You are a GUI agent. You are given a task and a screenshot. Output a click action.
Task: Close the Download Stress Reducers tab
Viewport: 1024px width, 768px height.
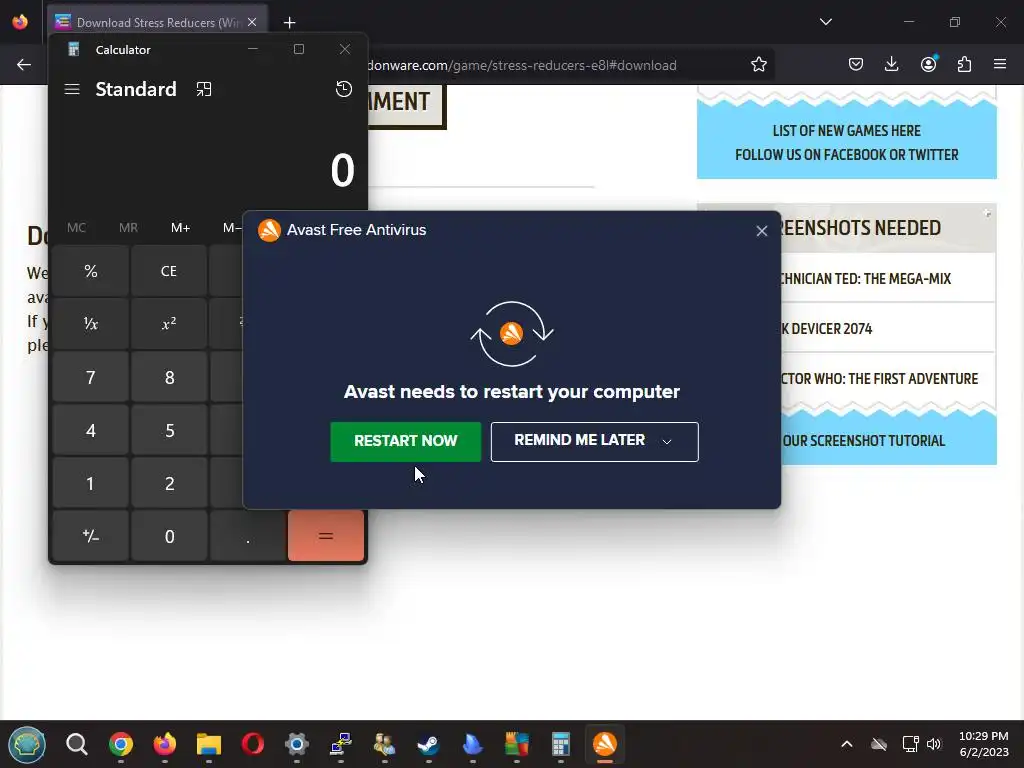(x=252, y=22)
